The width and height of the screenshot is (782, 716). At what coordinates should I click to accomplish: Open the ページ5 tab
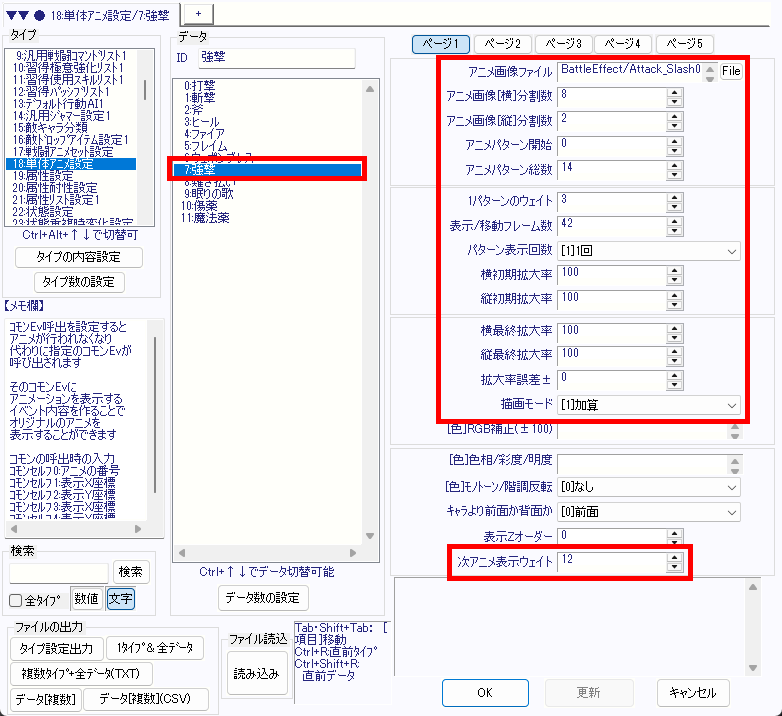pyautogui.click(x=685, y=44)
